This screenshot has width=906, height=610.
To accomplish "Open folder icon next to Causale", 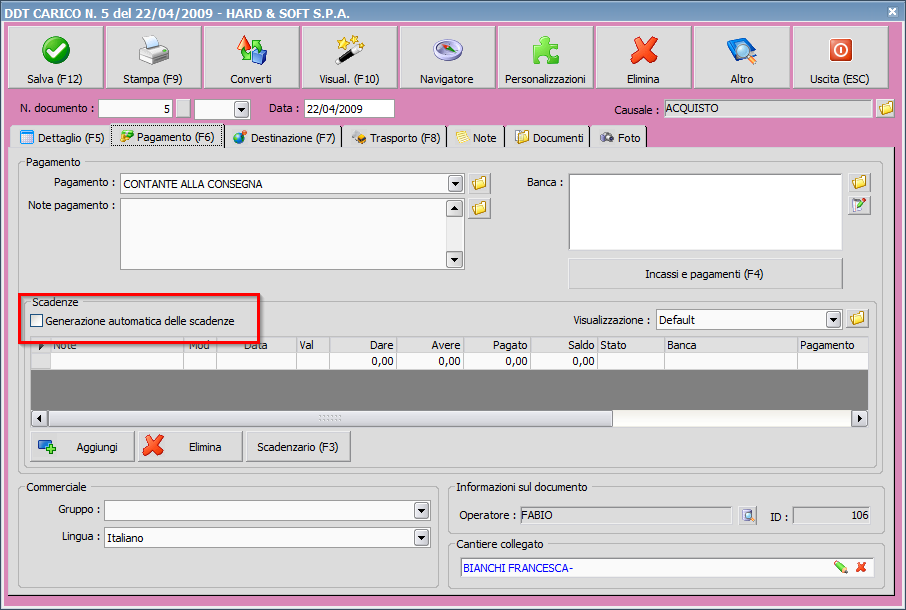I will pos(885,108).
